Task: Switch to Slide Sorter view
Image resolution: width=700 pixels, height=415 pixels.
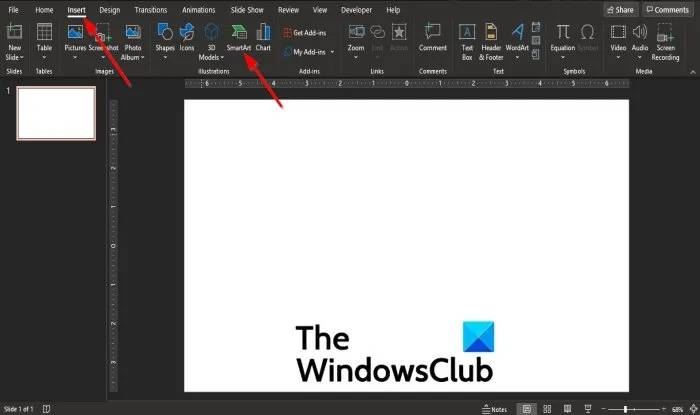Action: pyautogui.click(x=547, y=409)
